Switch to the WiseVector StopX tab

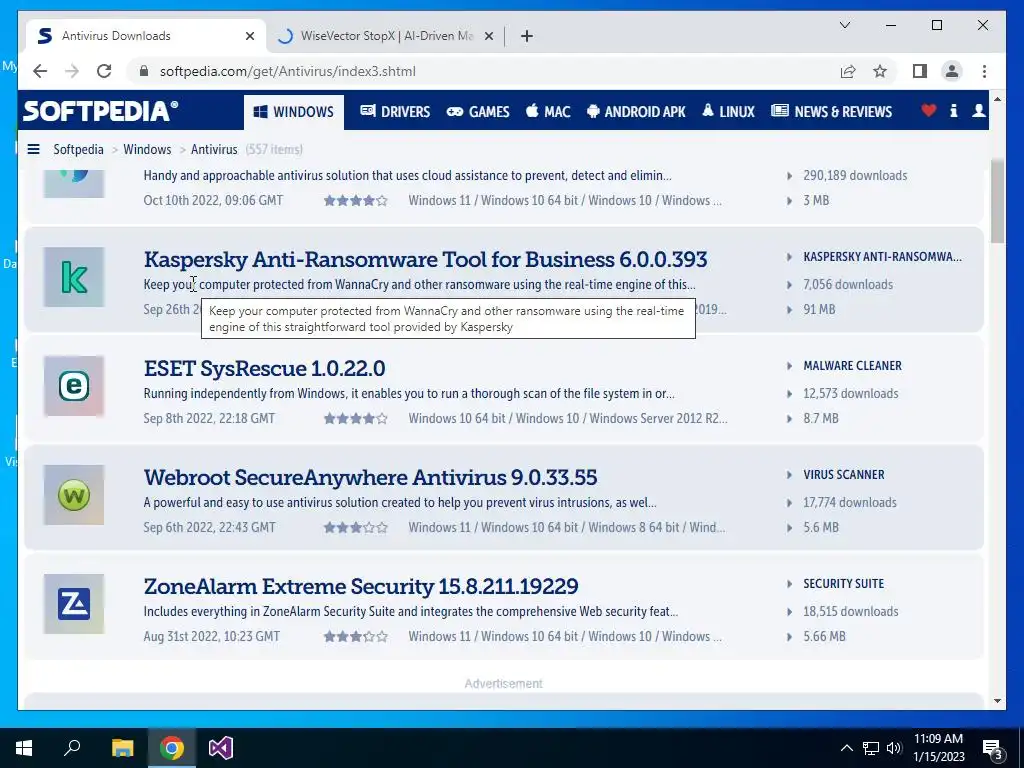tap(385, 36)
